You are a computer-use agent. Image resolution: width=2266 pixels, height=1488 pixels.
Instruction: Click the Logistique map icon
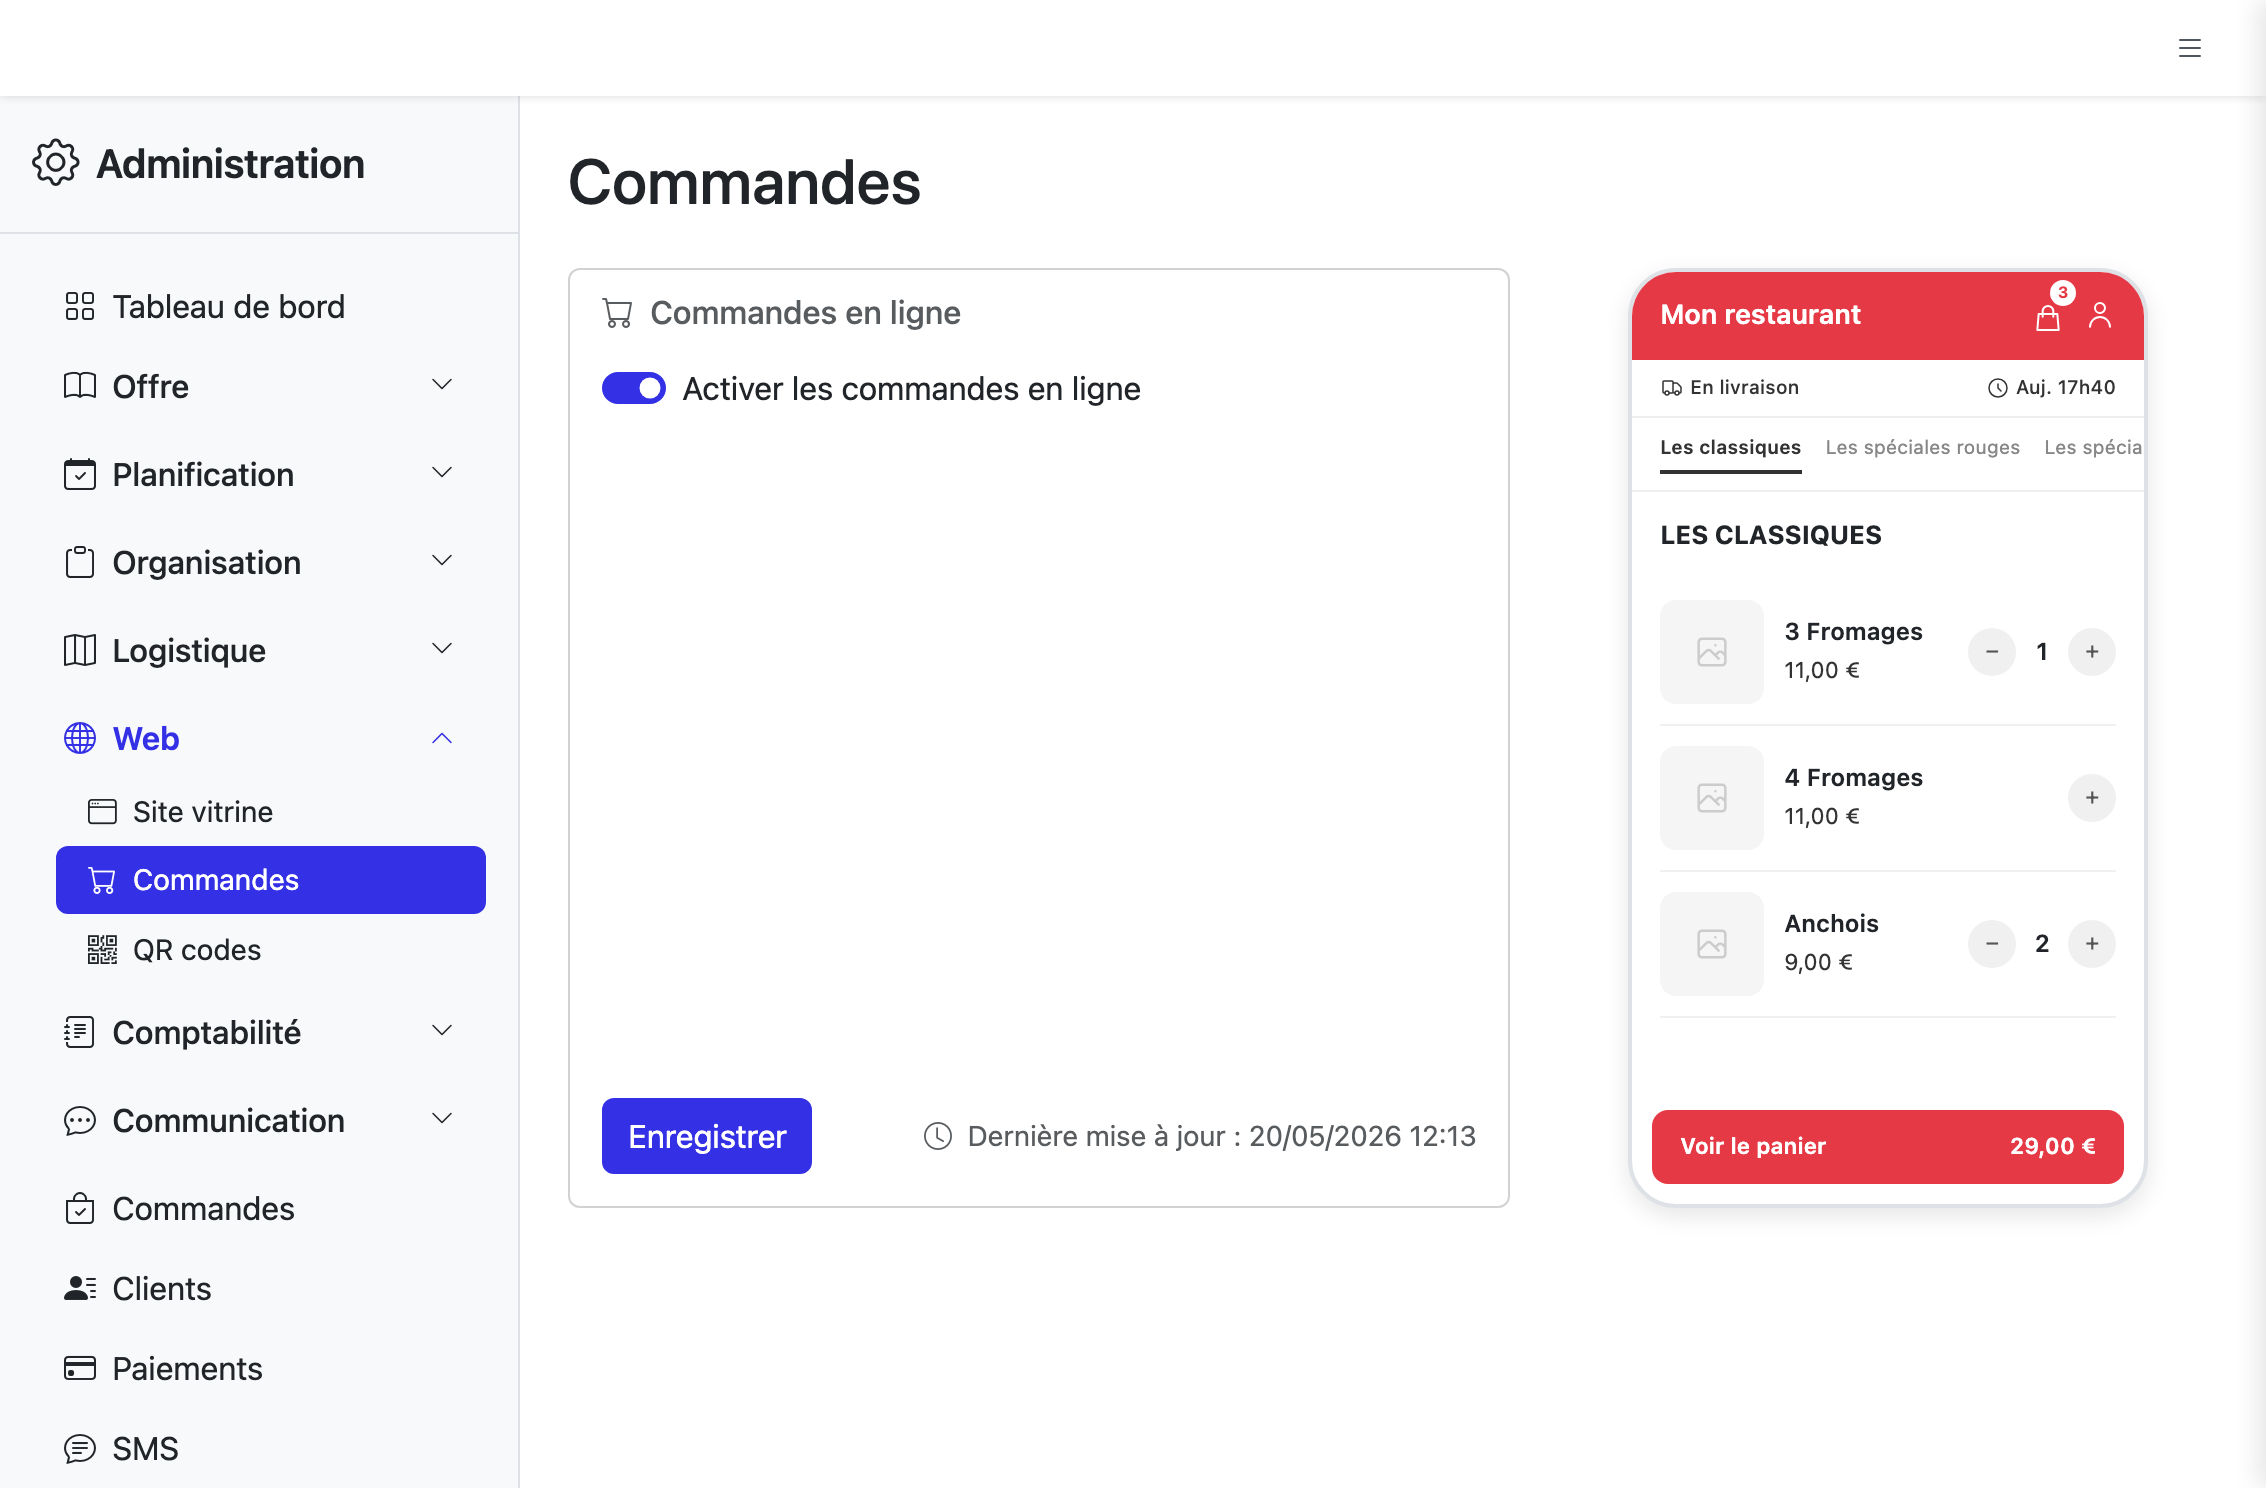80,650
